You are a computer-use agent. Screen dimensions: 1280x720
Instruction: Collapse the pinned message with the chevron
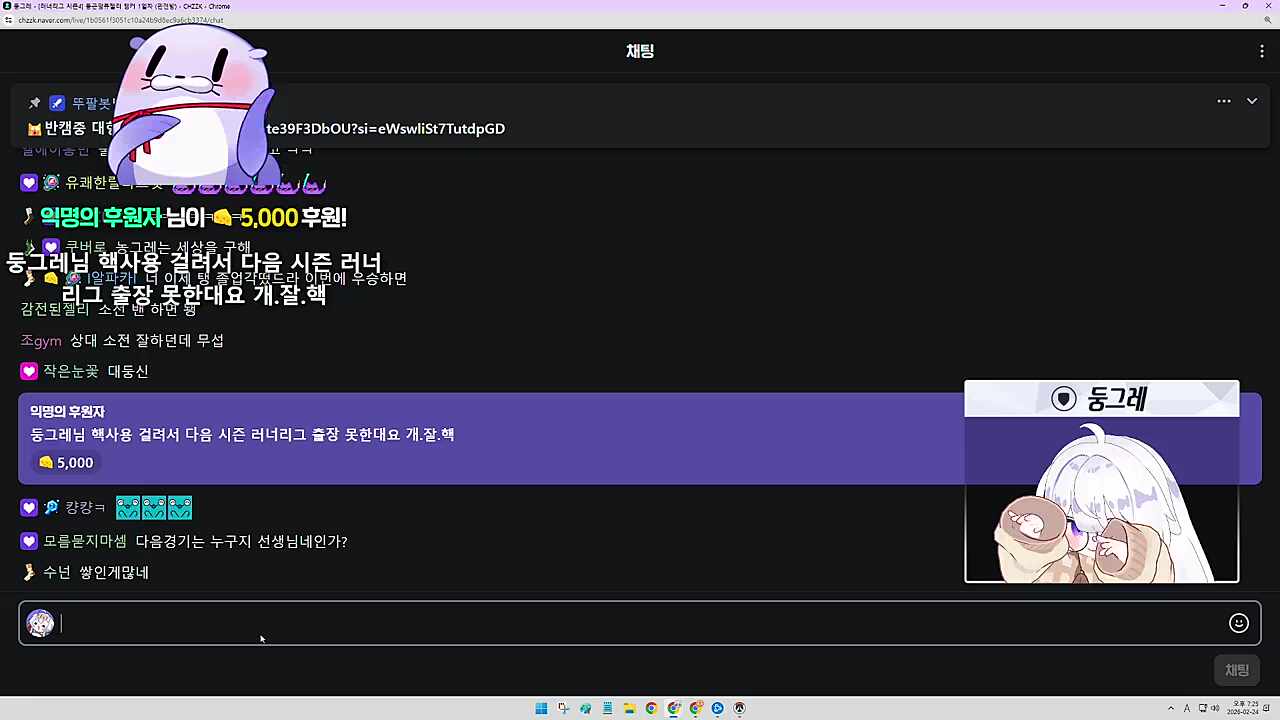pos(1252,101)
